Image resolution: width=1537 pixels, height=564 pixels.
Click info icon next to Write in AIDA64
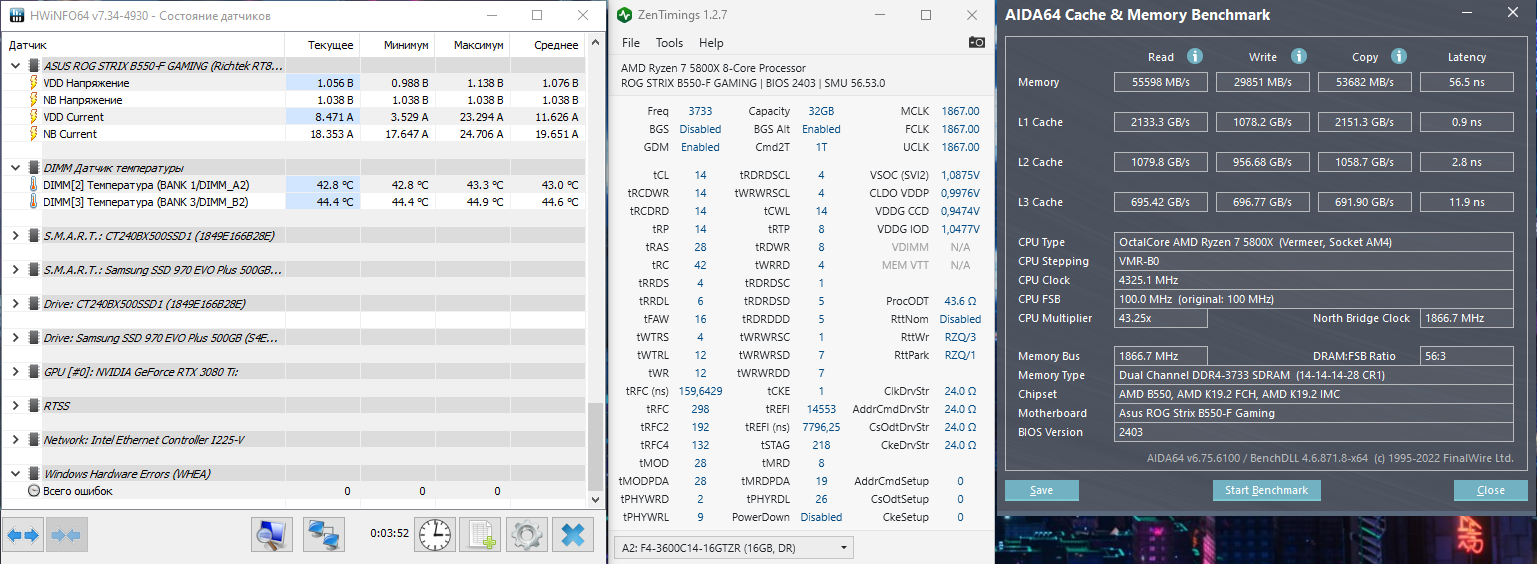click(1298, 57)
